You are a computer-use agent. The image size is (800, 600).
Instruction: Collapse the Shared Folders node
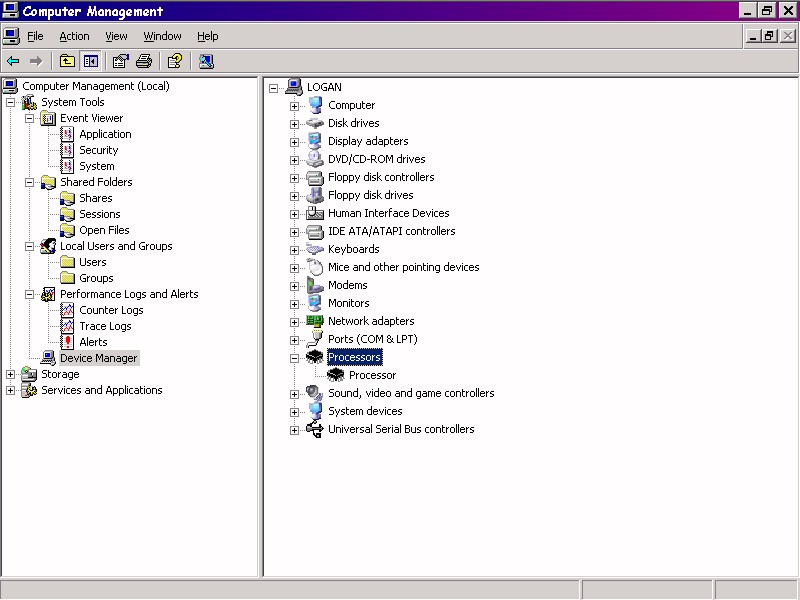coord(30,182)
